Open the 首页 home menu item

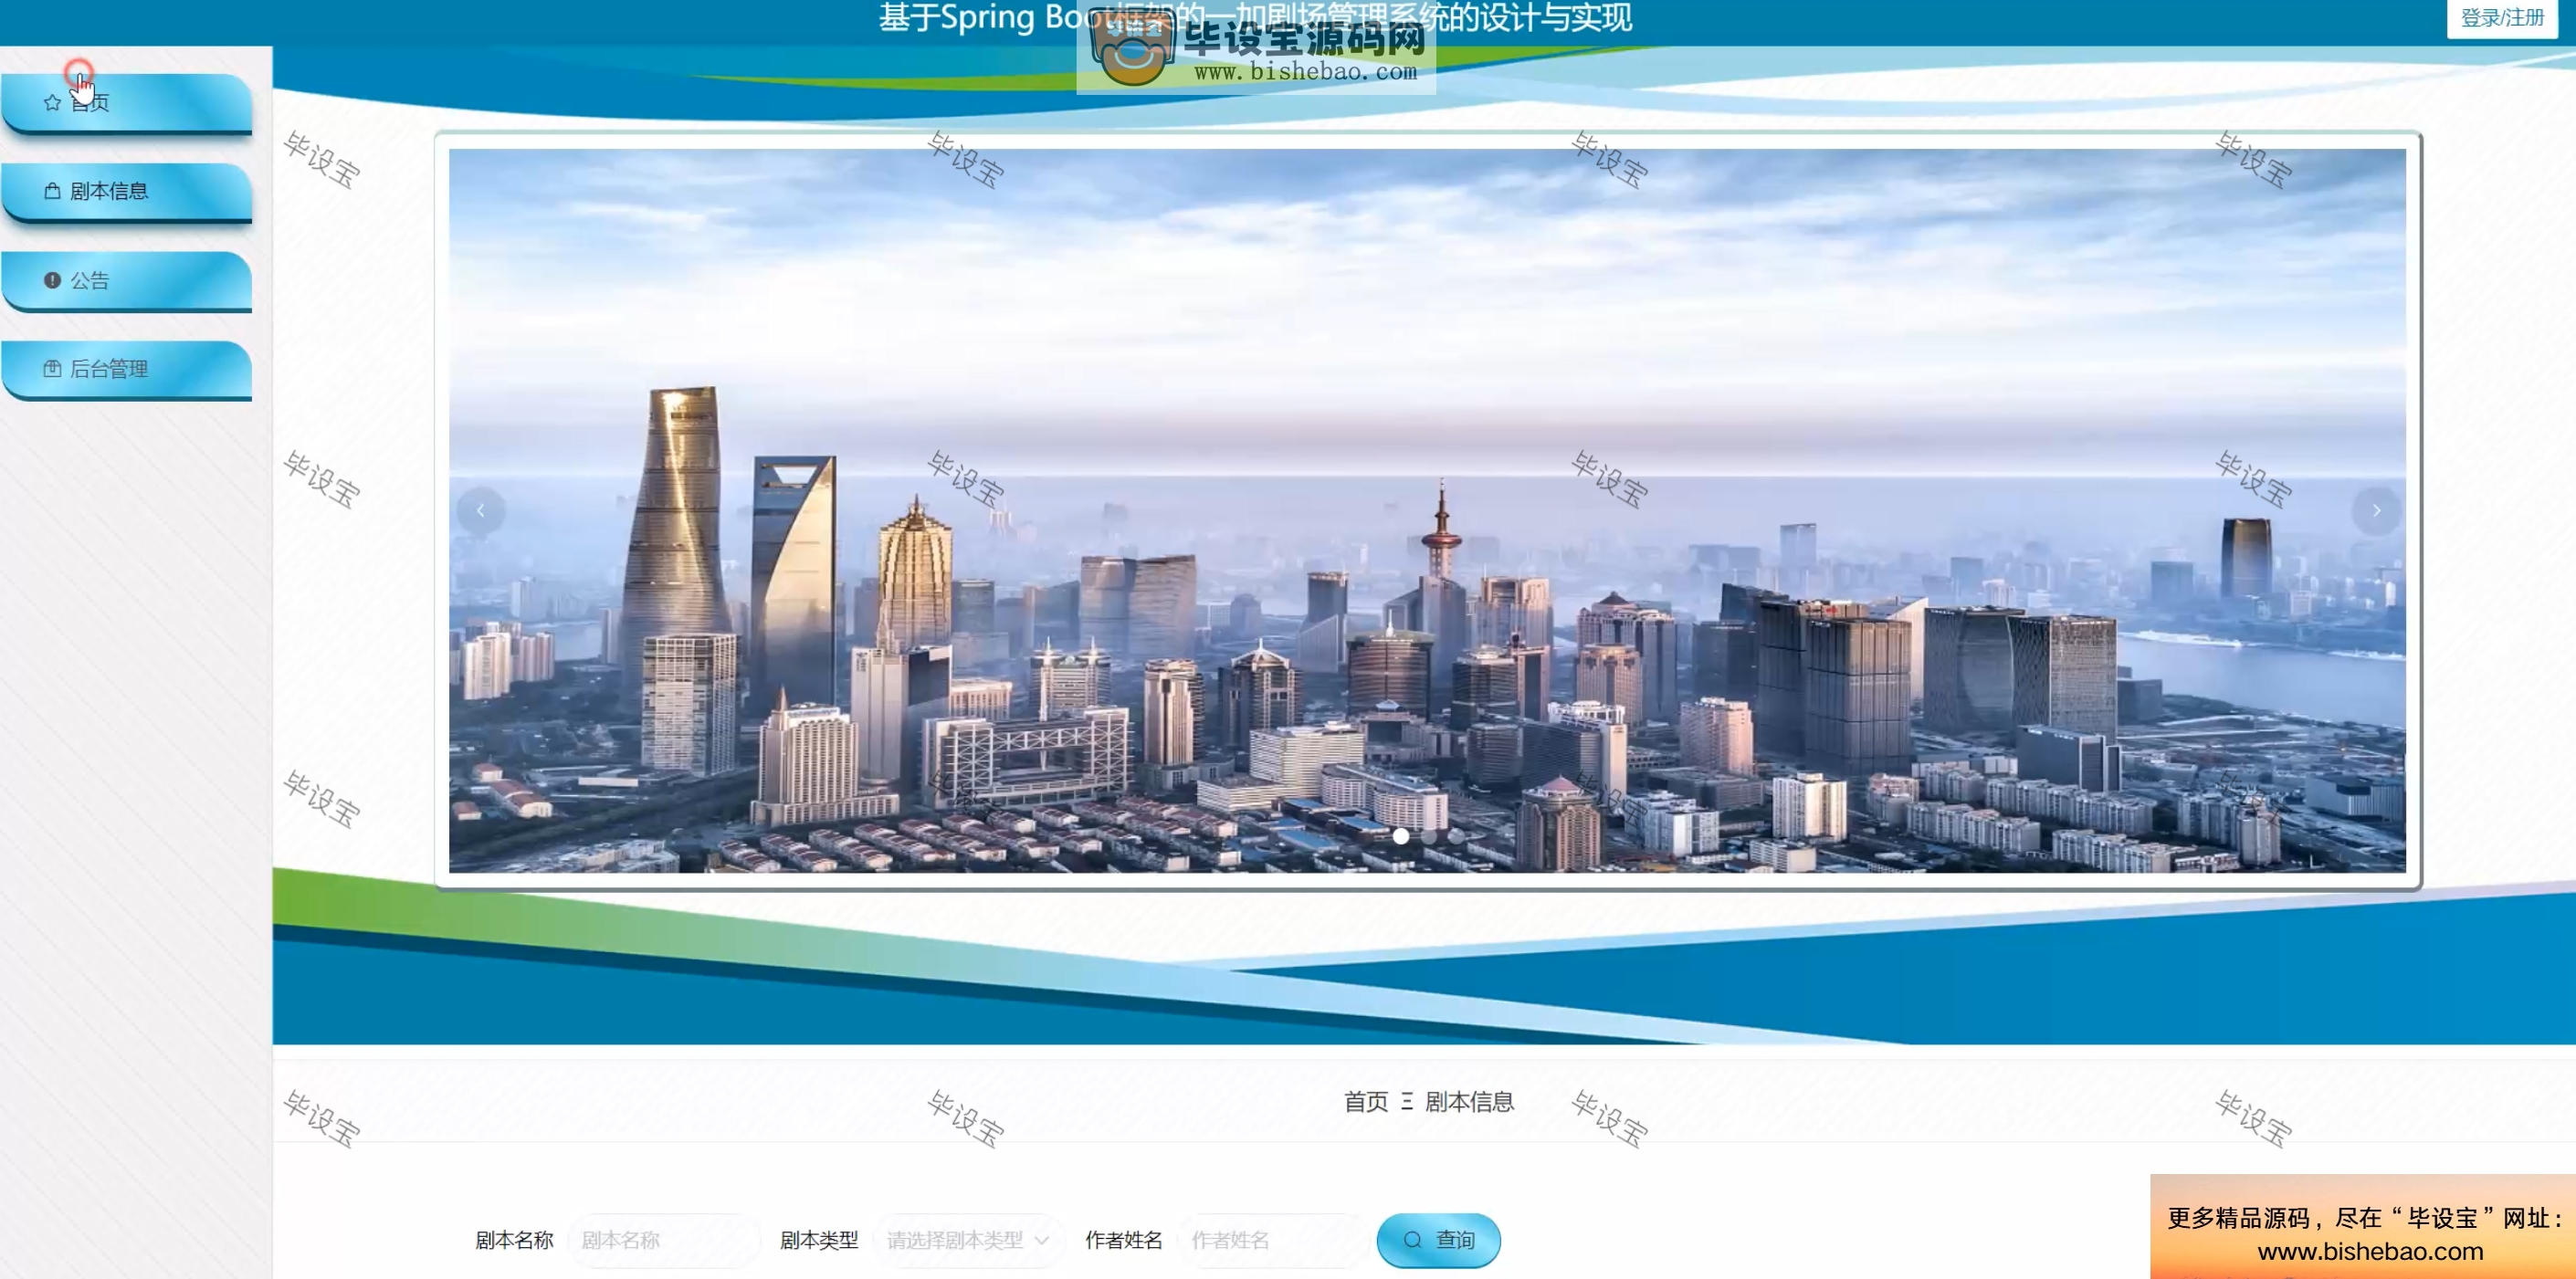[x=126, y=102]
